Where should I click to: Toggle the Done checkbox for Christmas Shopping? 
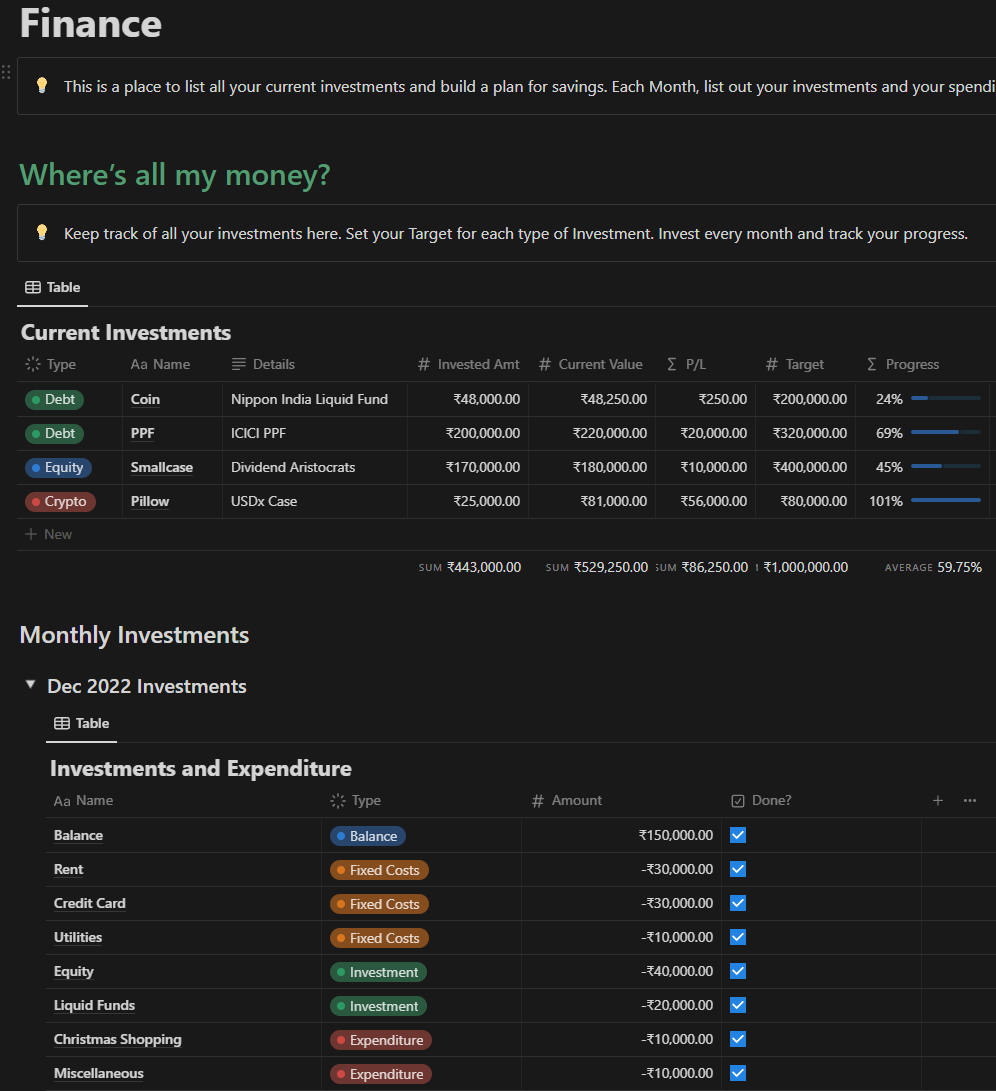(738, 1040)
